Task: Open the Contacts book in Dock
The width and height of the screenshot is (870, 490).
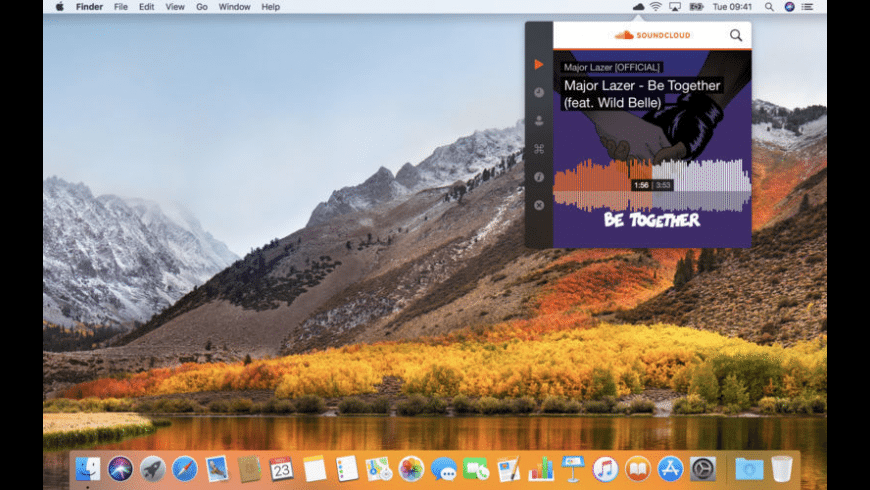Action: tap(249, 469)
